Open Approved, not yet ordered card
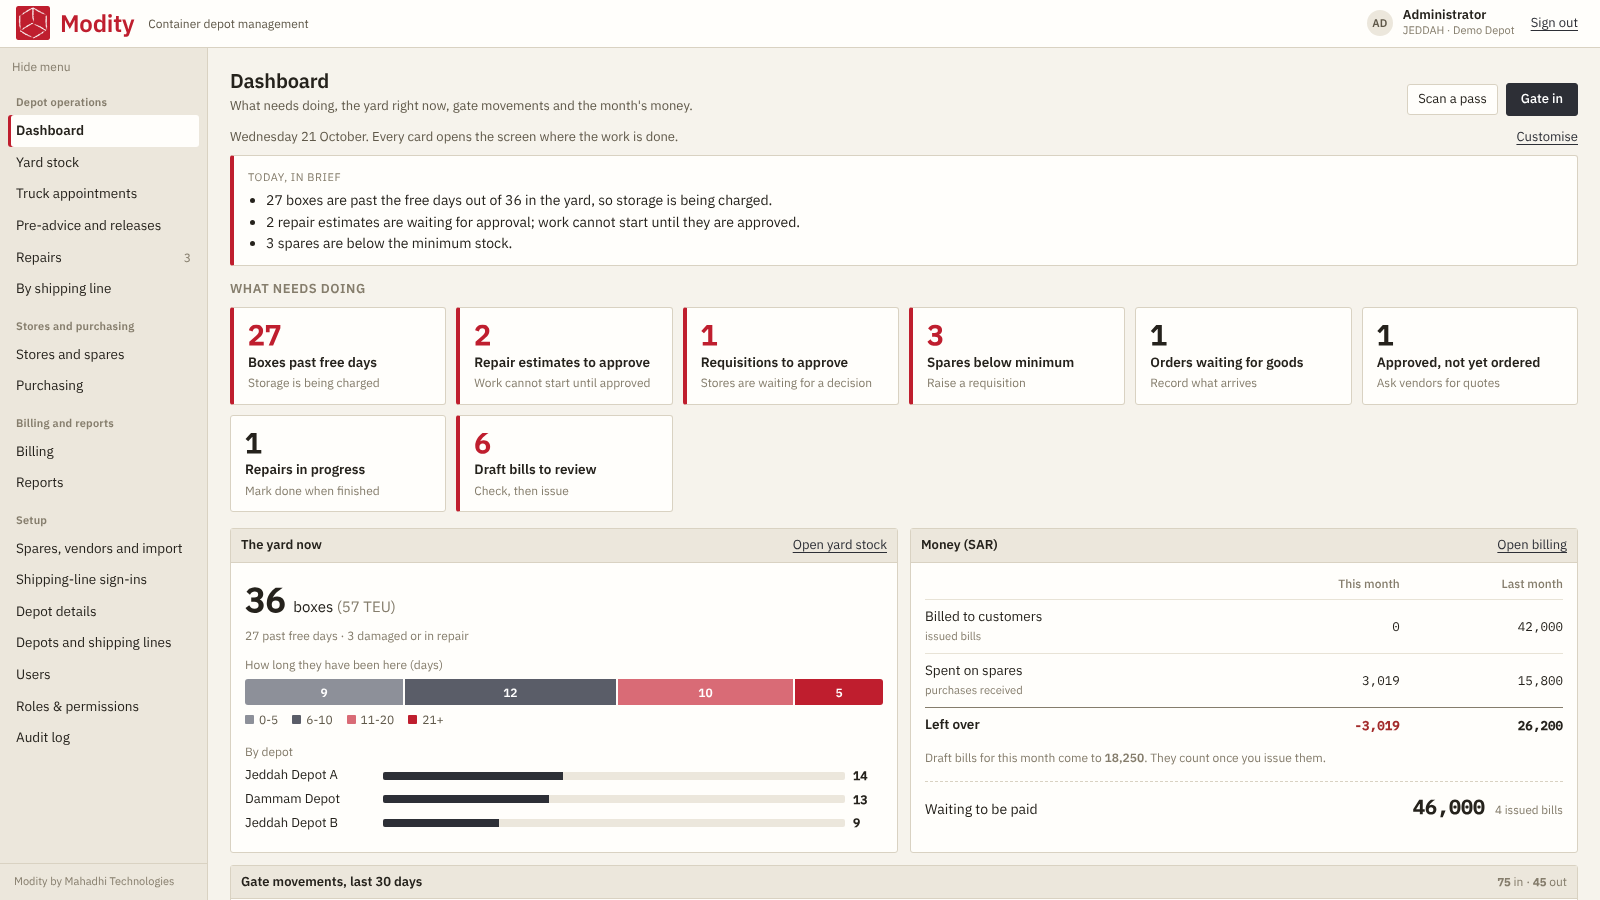The image size is (1600, 900). [1470, 356]
